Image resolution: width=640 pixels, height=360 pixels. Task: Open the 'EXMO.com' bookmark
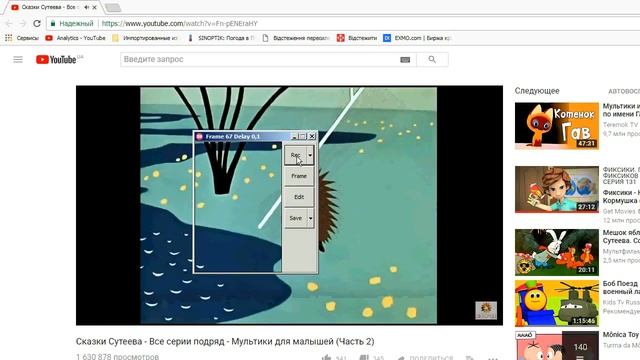point(417,38)
